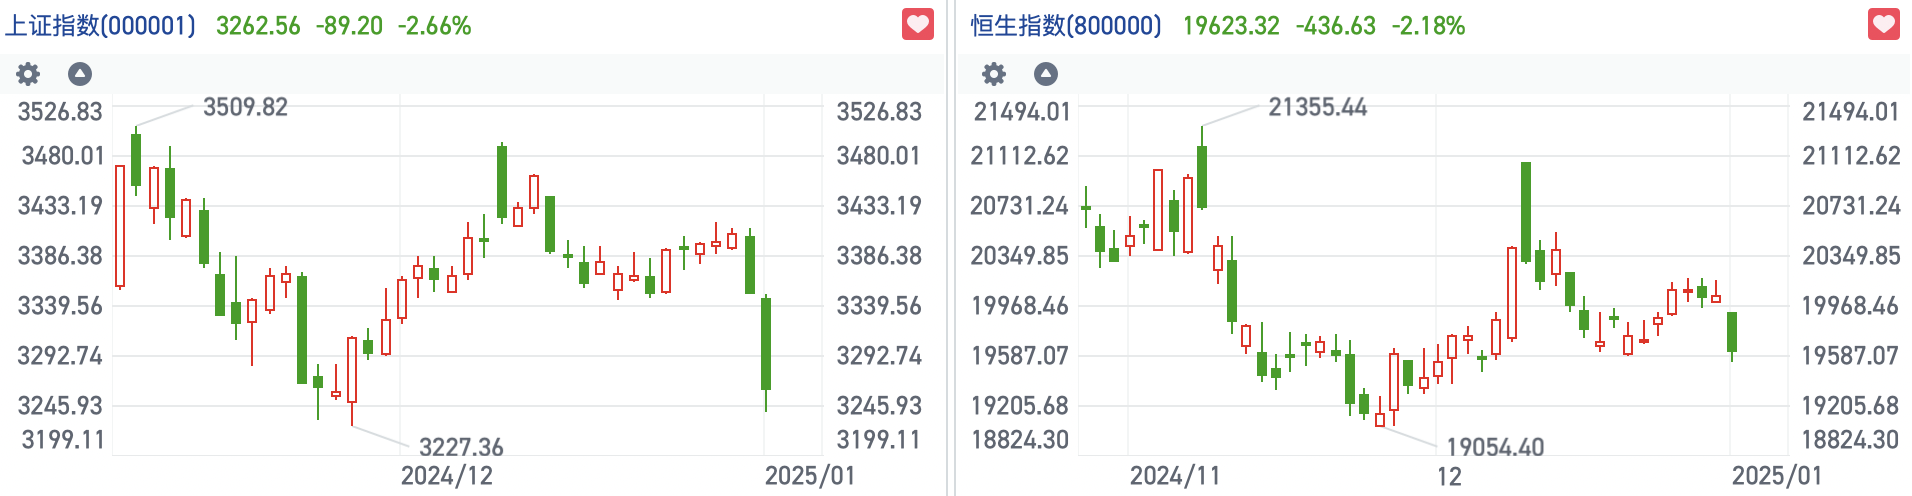Image resolution: width=1912 pixels, height=496 pixels.
Task: Open the 恒生指数(800000) title link
Action: point(1066,26)
